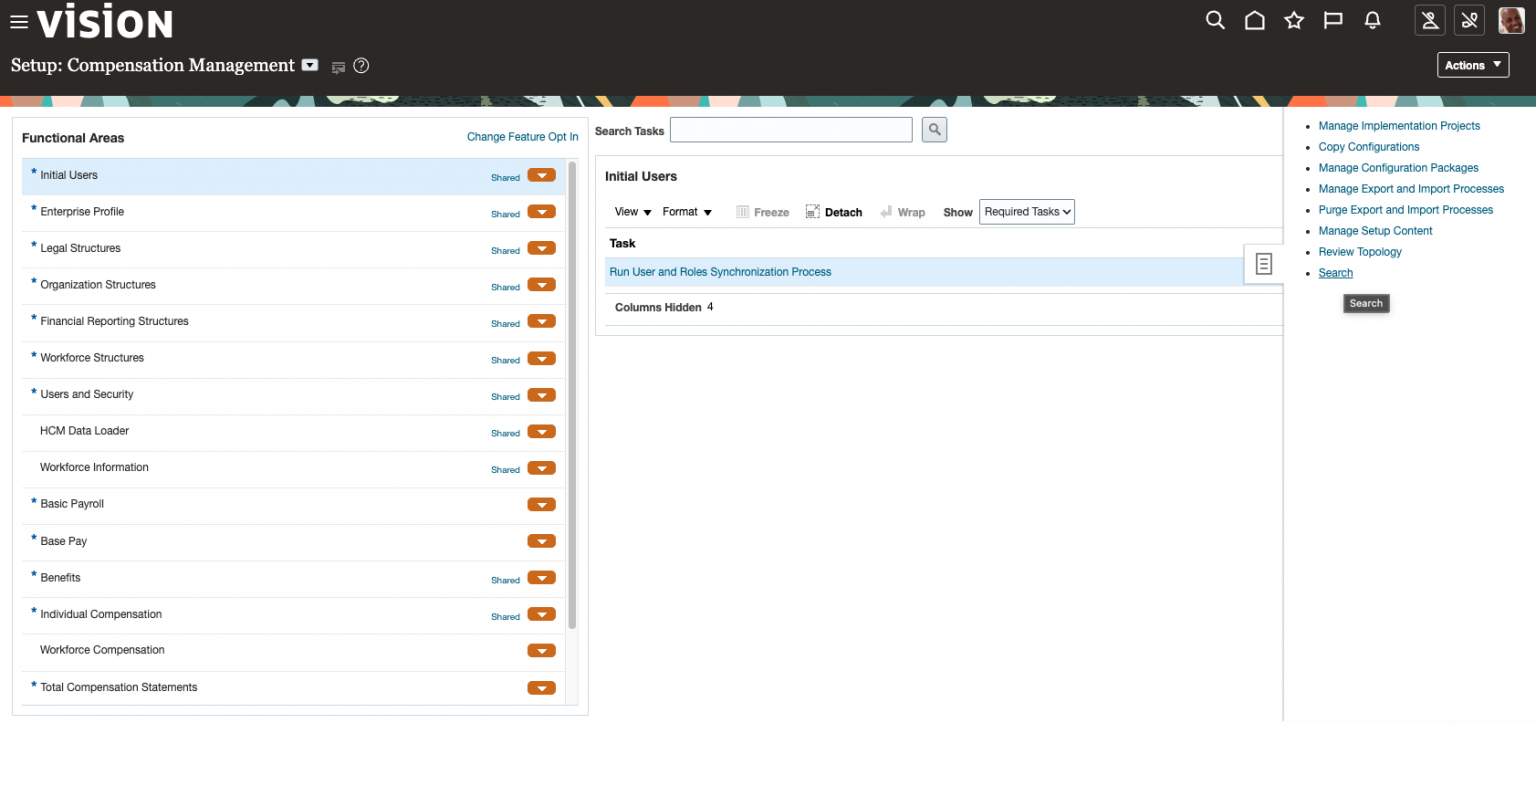Open the Watchlist flag icon
This screenshot has height=786, width=1536.
point(1333,20)
